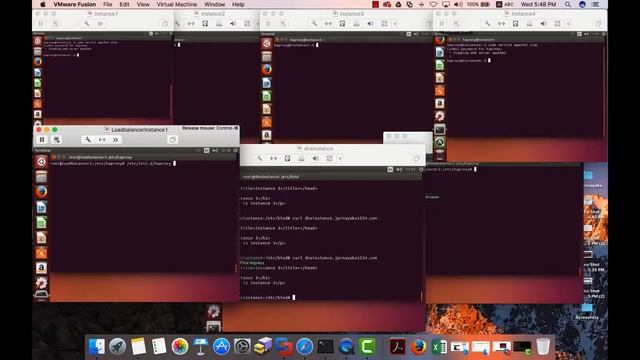Open the Window menu
The height and width of the screenshot is (360, 640).
click(x=214, y=4)
